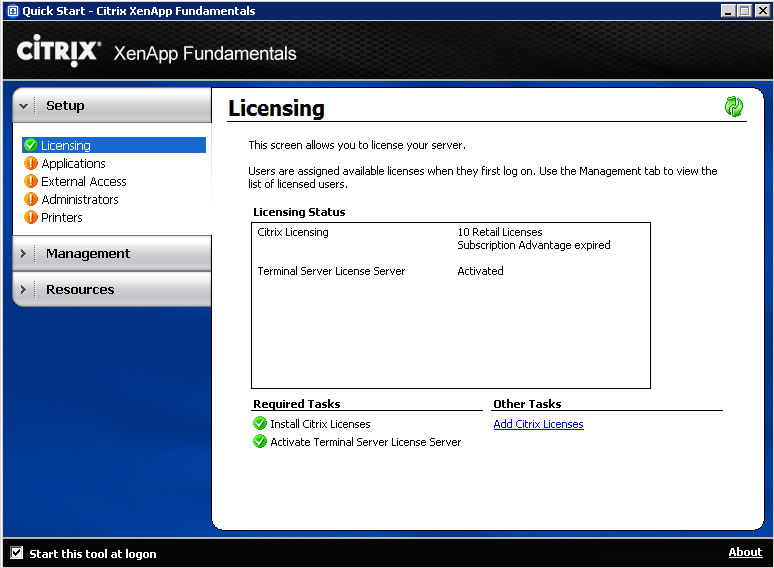Screen dimensions: 774x568
Task: Click the green refresh icon
Action: [734, 106]
